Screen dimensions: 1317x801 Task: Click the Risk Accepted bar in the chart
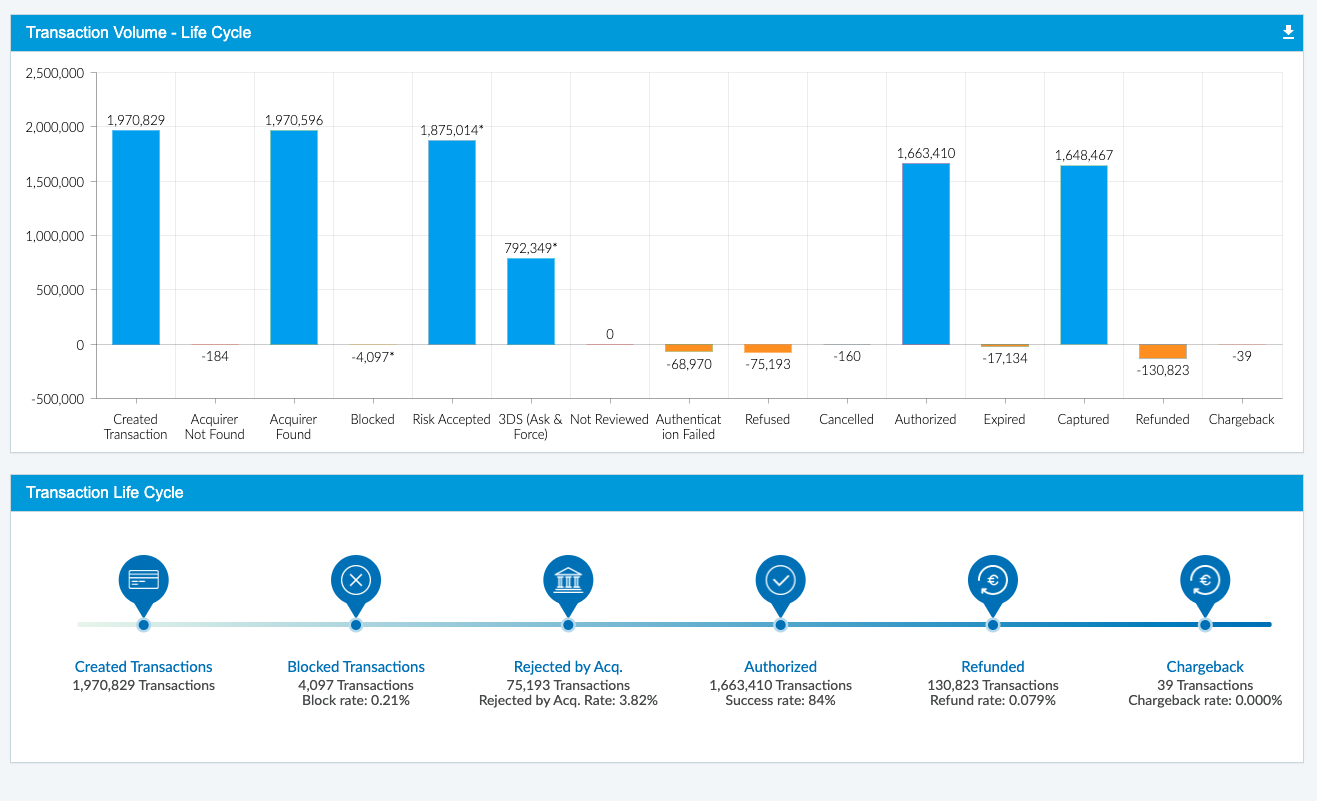[451, 240]
